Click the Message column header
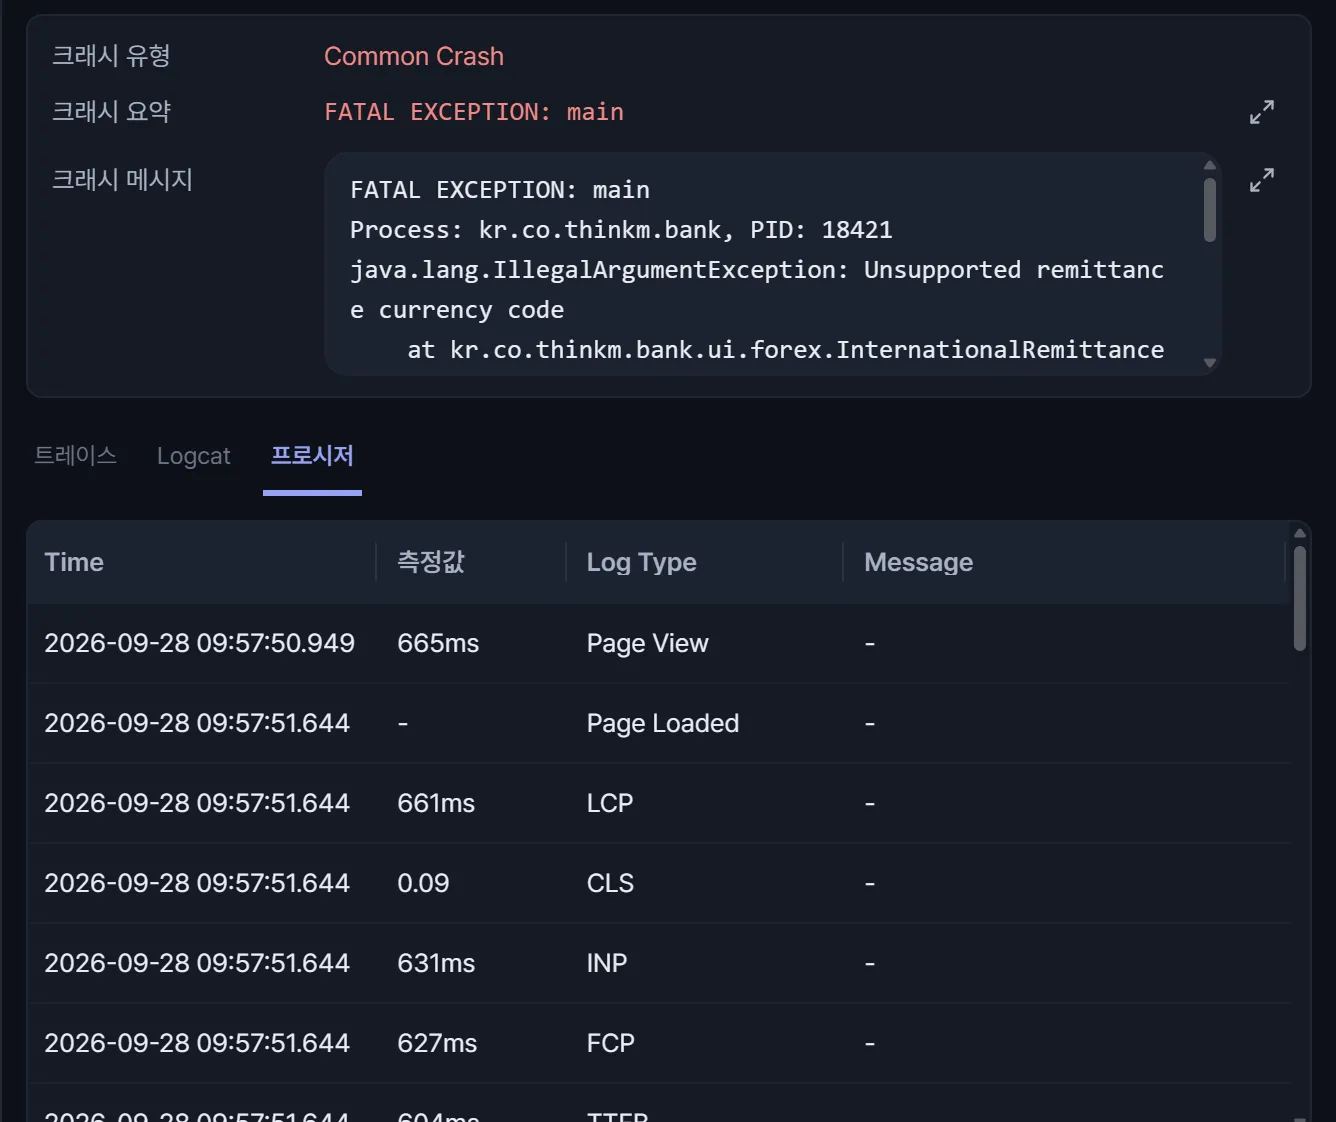Screen dimensions: 1336x1122 click(x=919, y=562)
